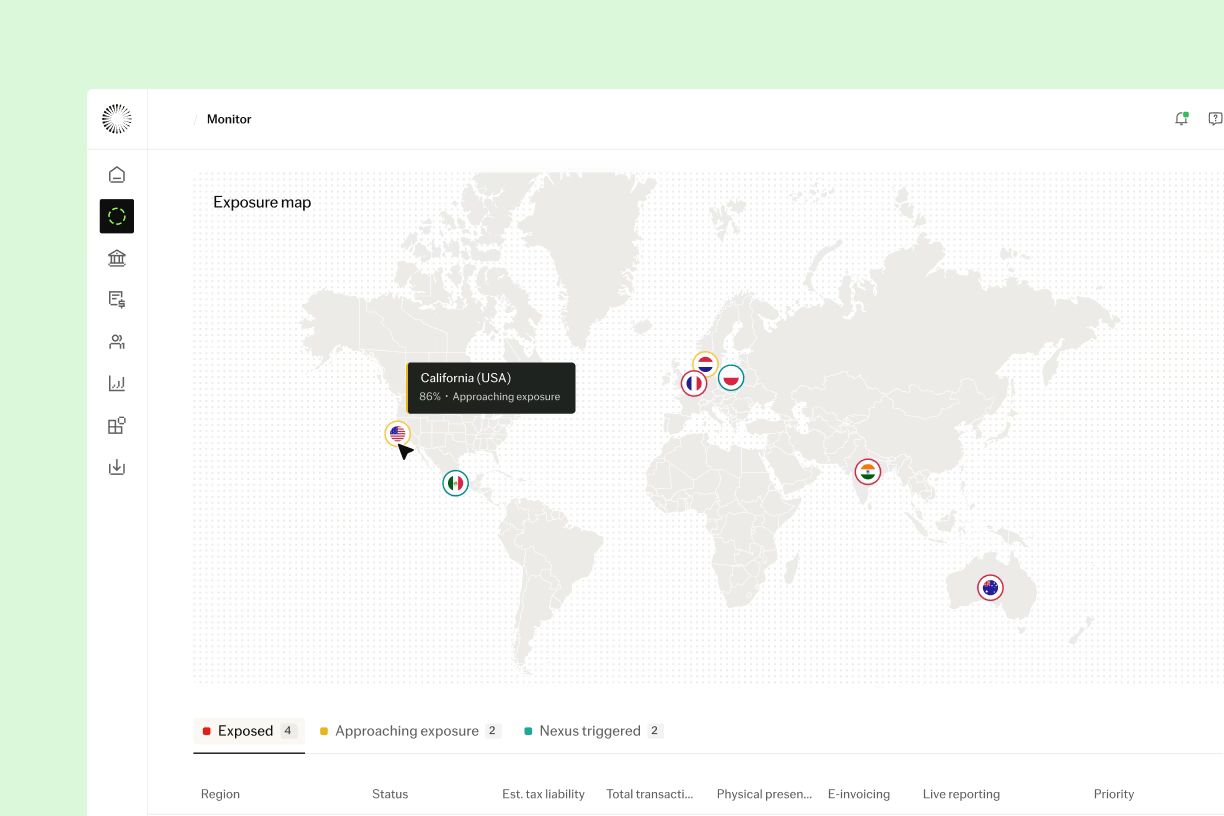Sort by the Region column header
This screenshot has width=1224, height=816.
click(220, 794)
